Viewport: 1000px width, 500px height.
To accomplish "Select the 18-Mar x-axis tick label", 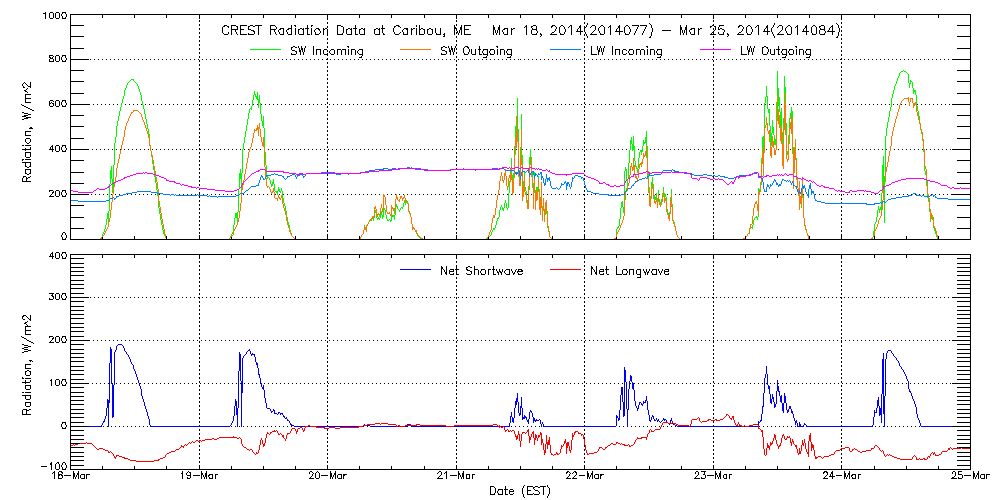I will (72, 476).
